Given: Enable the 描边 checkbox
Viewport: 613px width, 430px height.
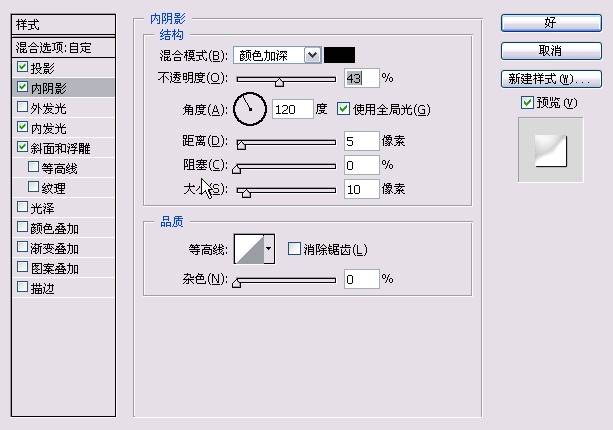Looking at the screenshot, I should (23, 287).
